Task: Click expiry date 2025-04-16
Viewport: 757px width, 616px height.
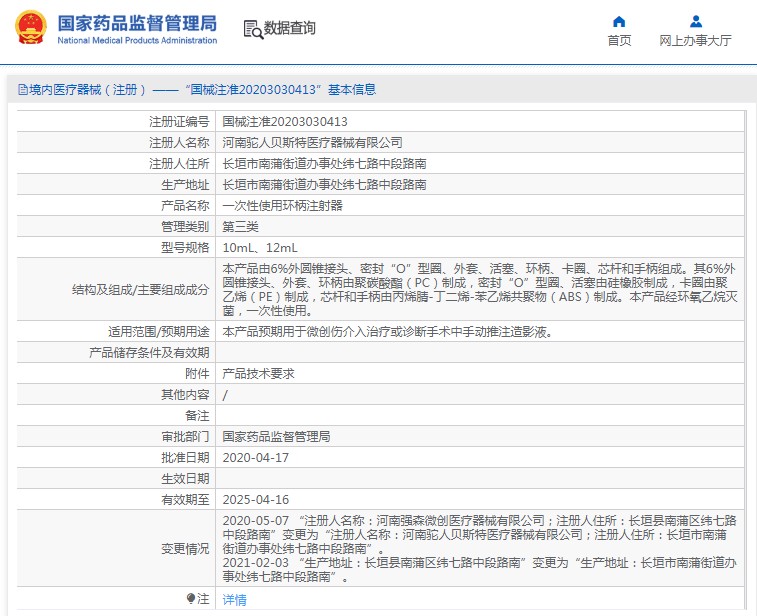Action: click(x=255, y=499)
